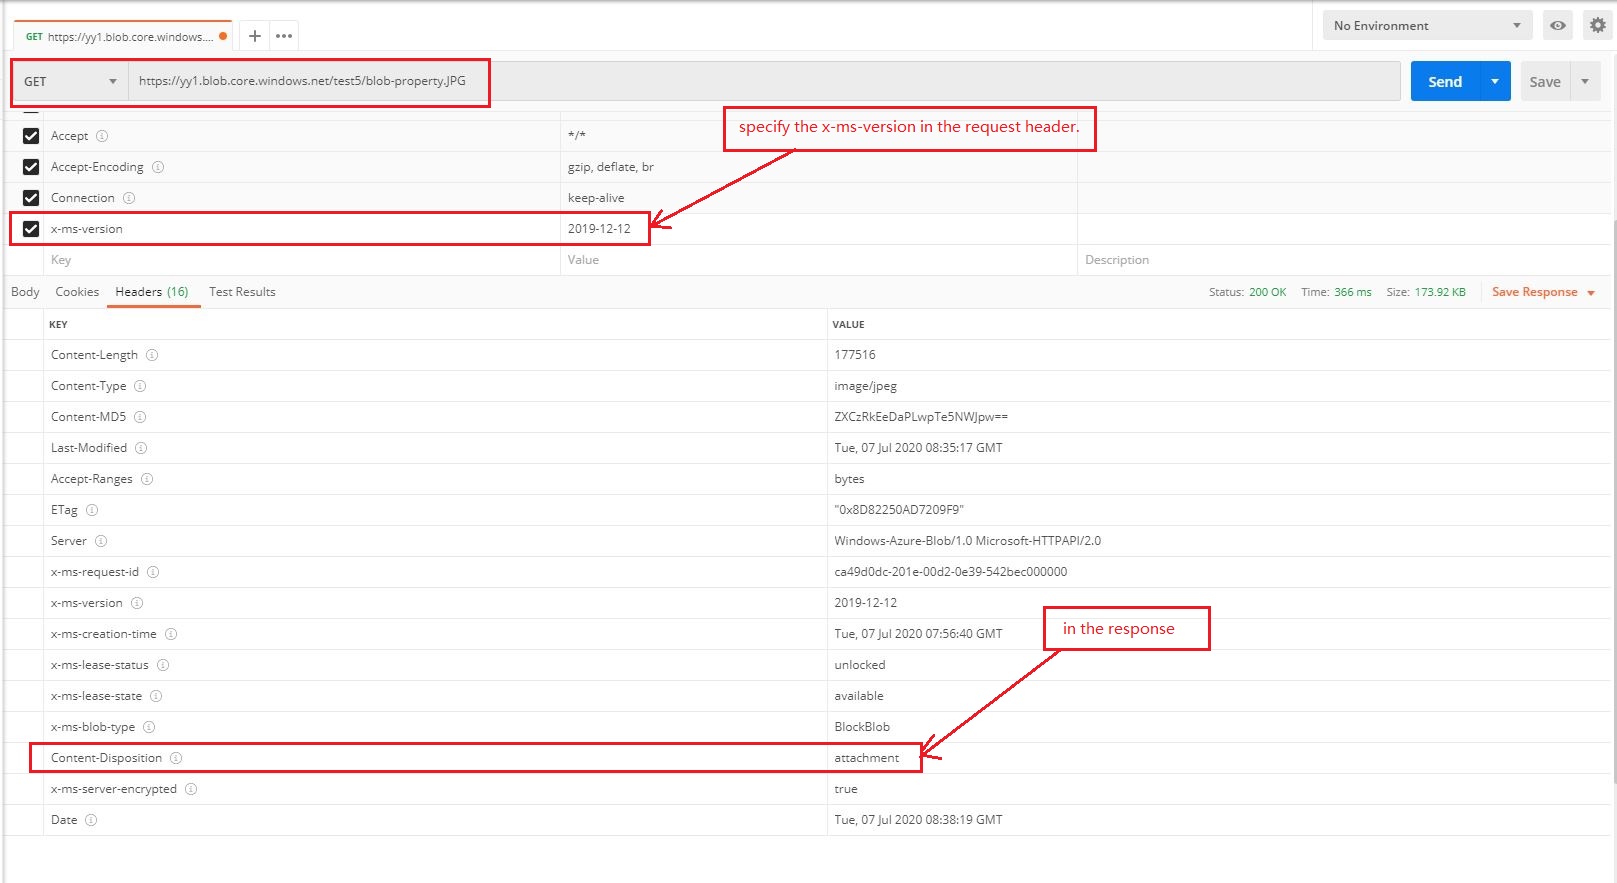Uncheck the Connection header checkbox
Screen dimensions: 1617x883
[x=31, y=198]
